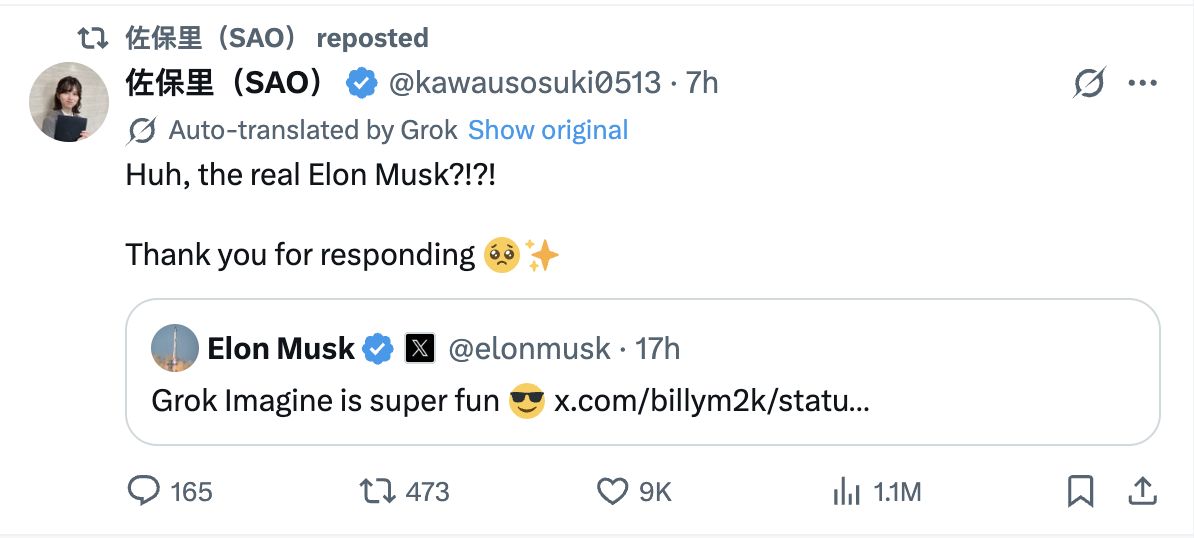The height and width of the screenshot is (538, 1194).
Task: Click the reply comment icon
Action: (x=145, y=491)
